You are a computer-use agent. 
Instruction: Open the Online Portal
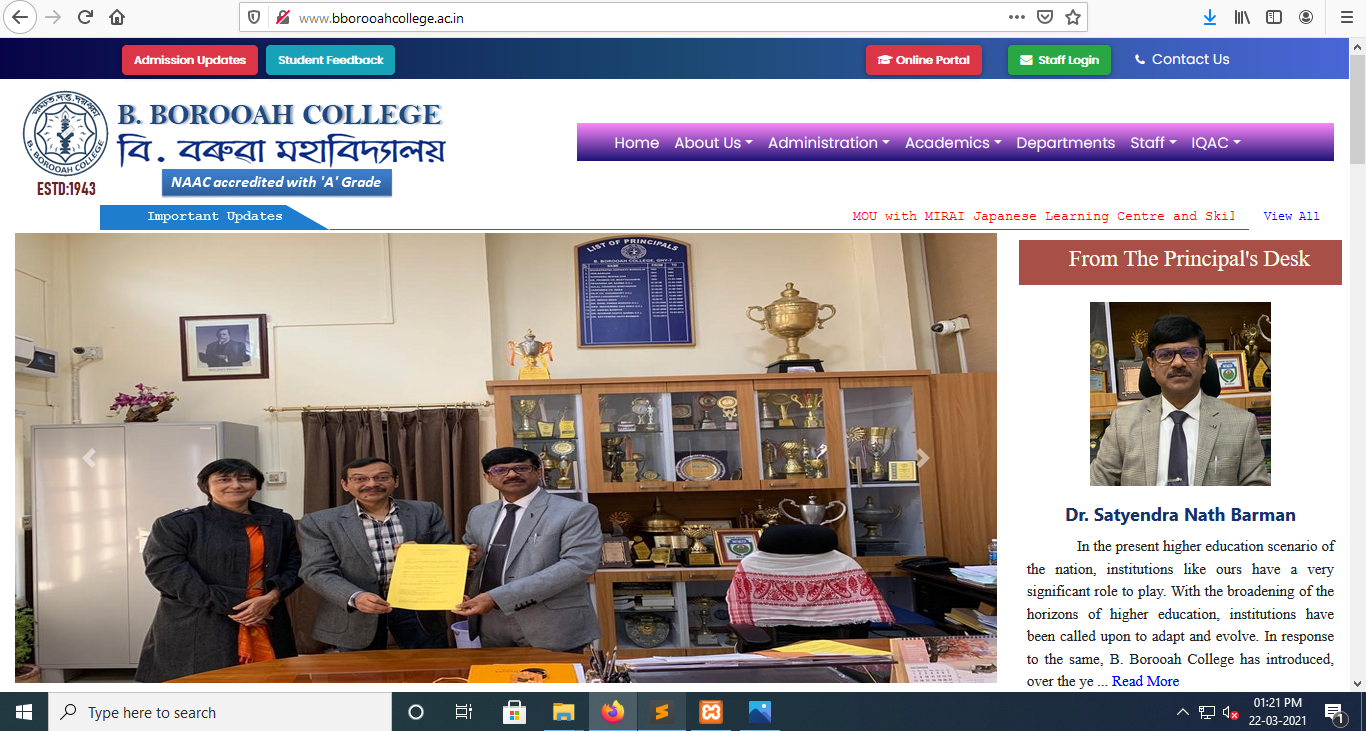click(924, 60)
